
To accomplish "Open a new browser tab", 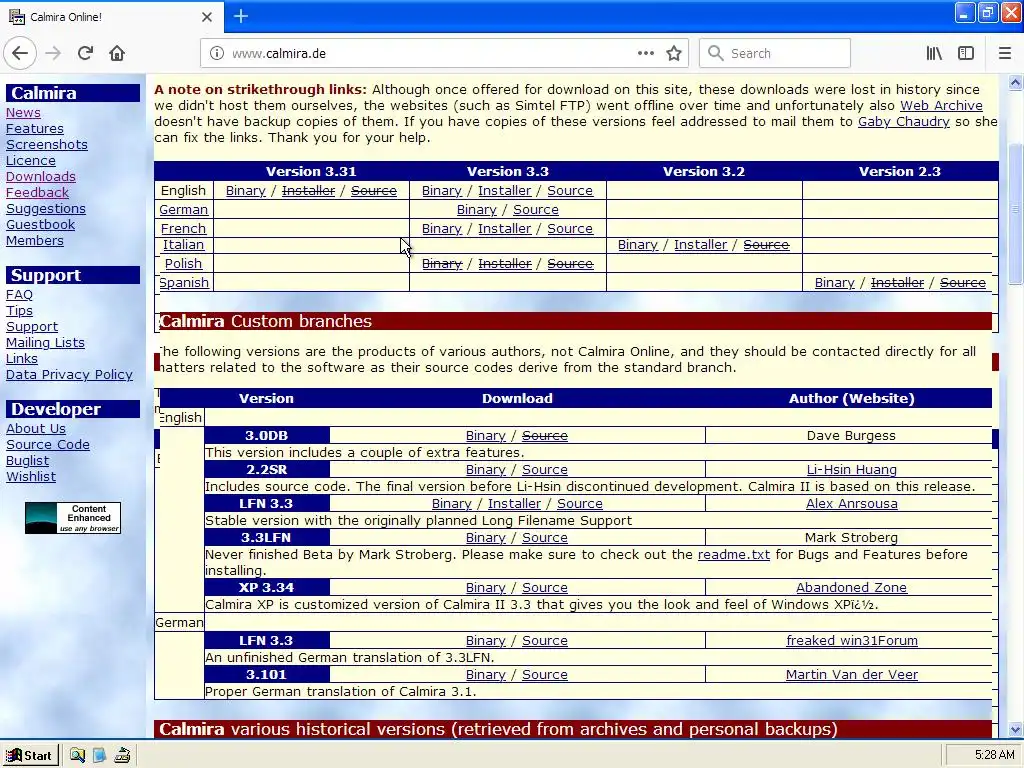I will tap(240, 16).
